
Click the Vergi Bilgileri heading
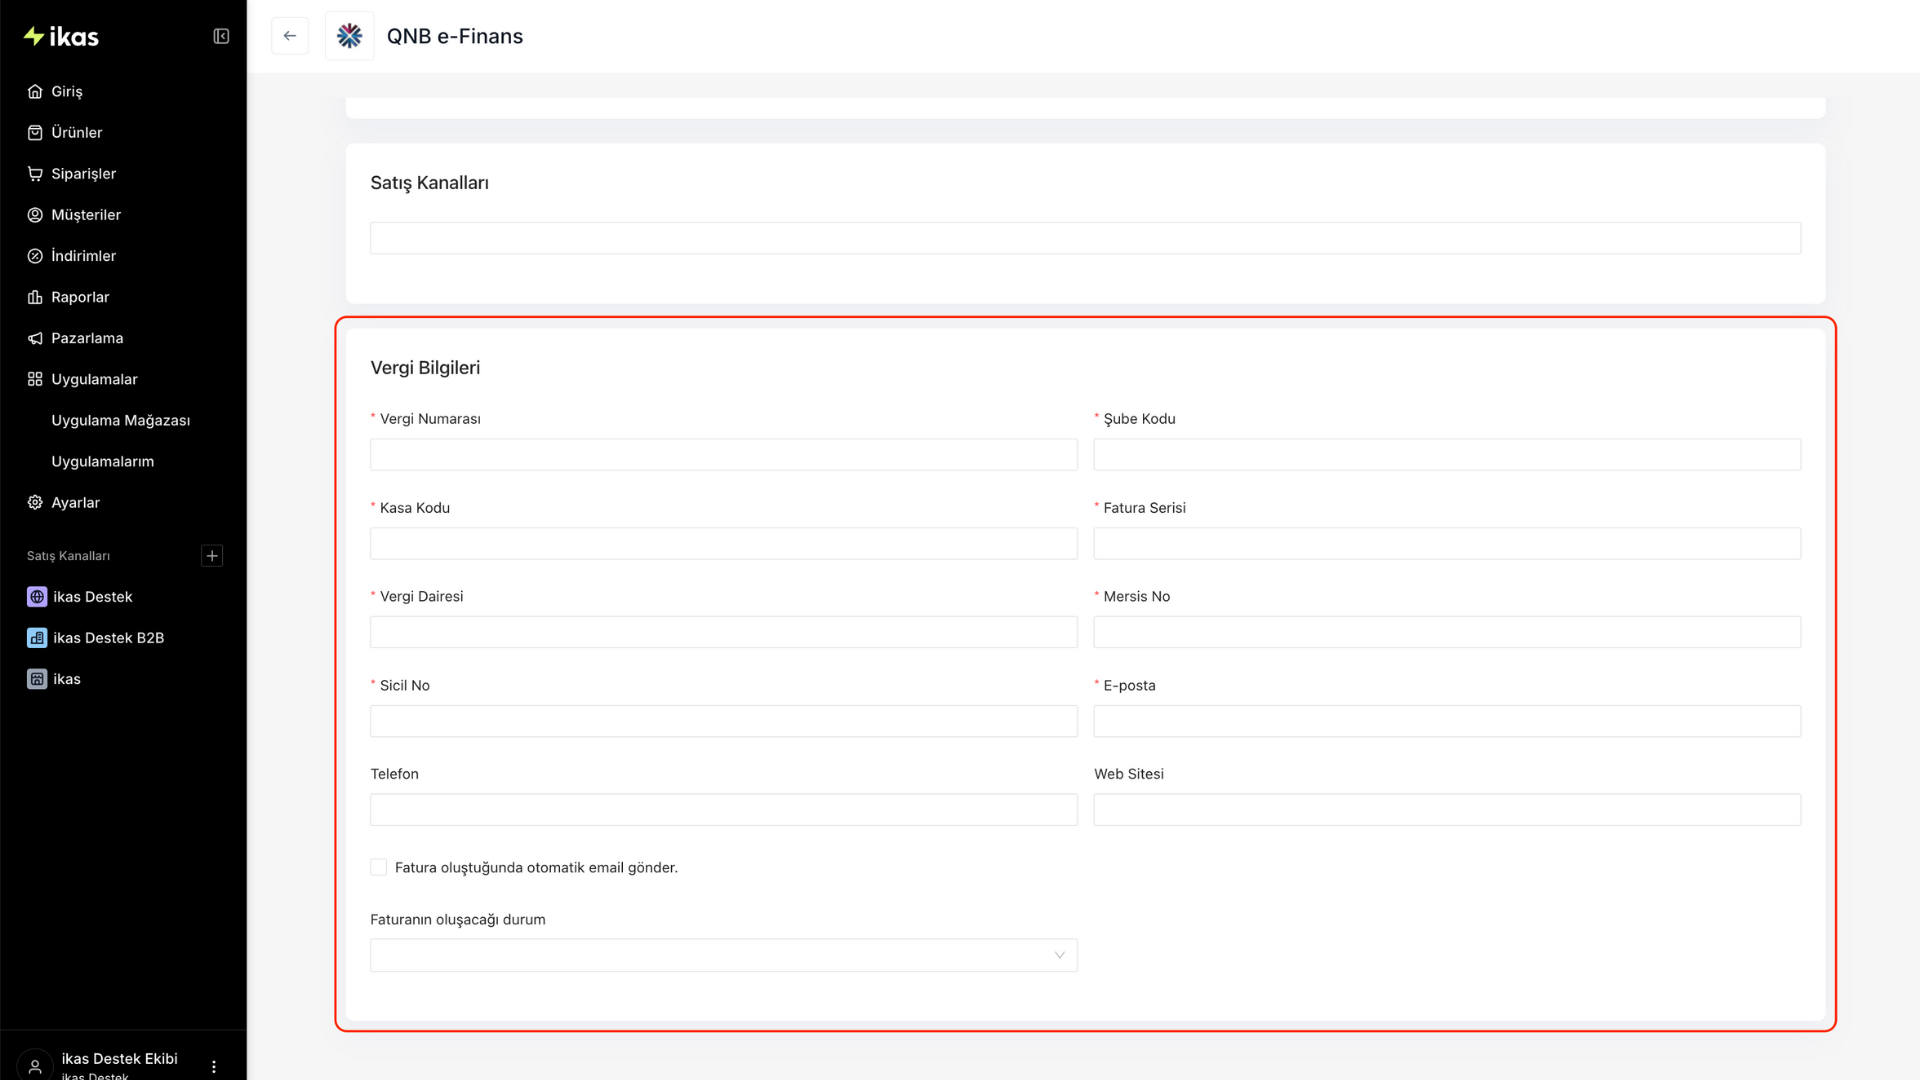(425, 368)
